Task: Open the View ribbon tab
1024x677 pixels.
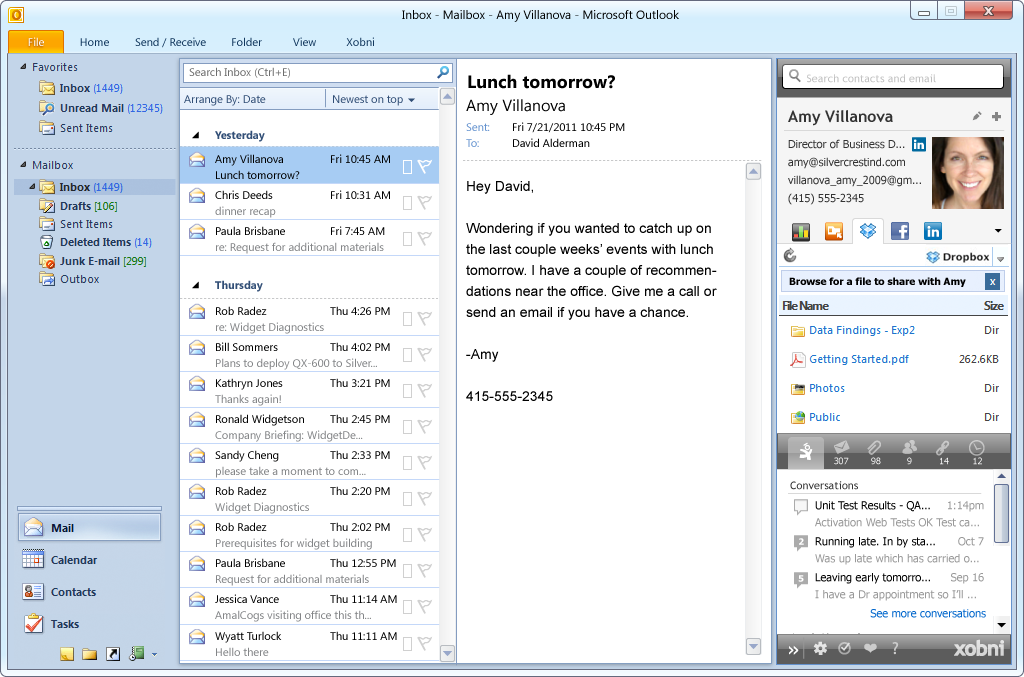Action: point(304,42)
